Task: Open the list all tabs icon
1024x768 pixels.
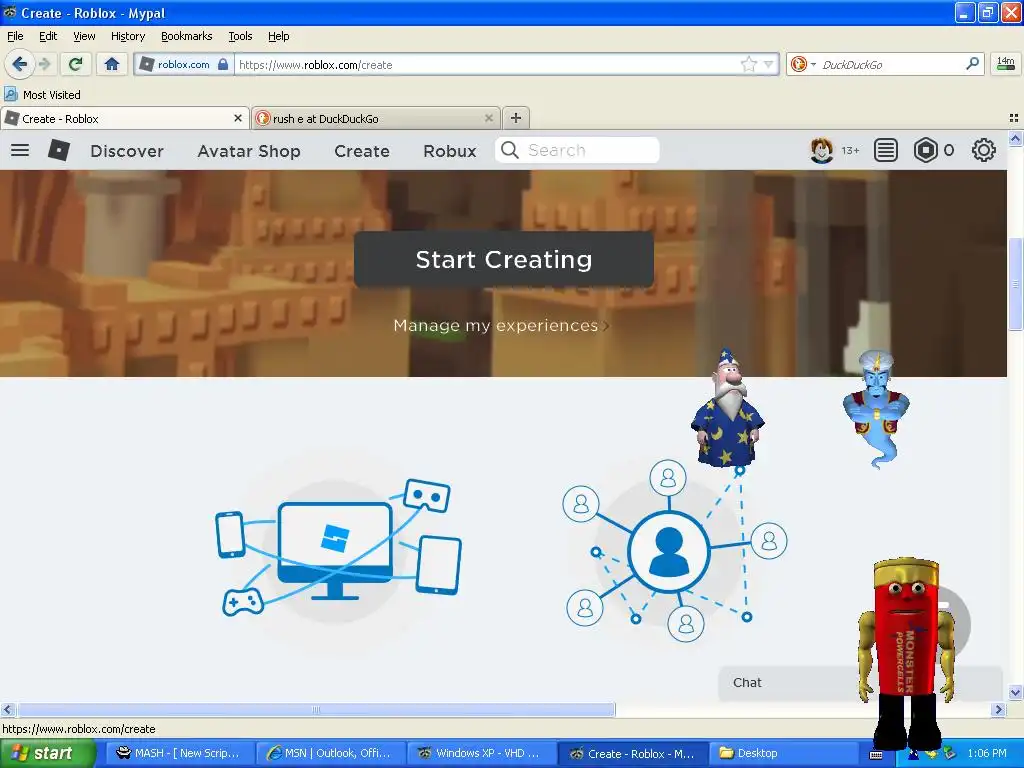Action: pyautogui.click(x=1014, y=118)
